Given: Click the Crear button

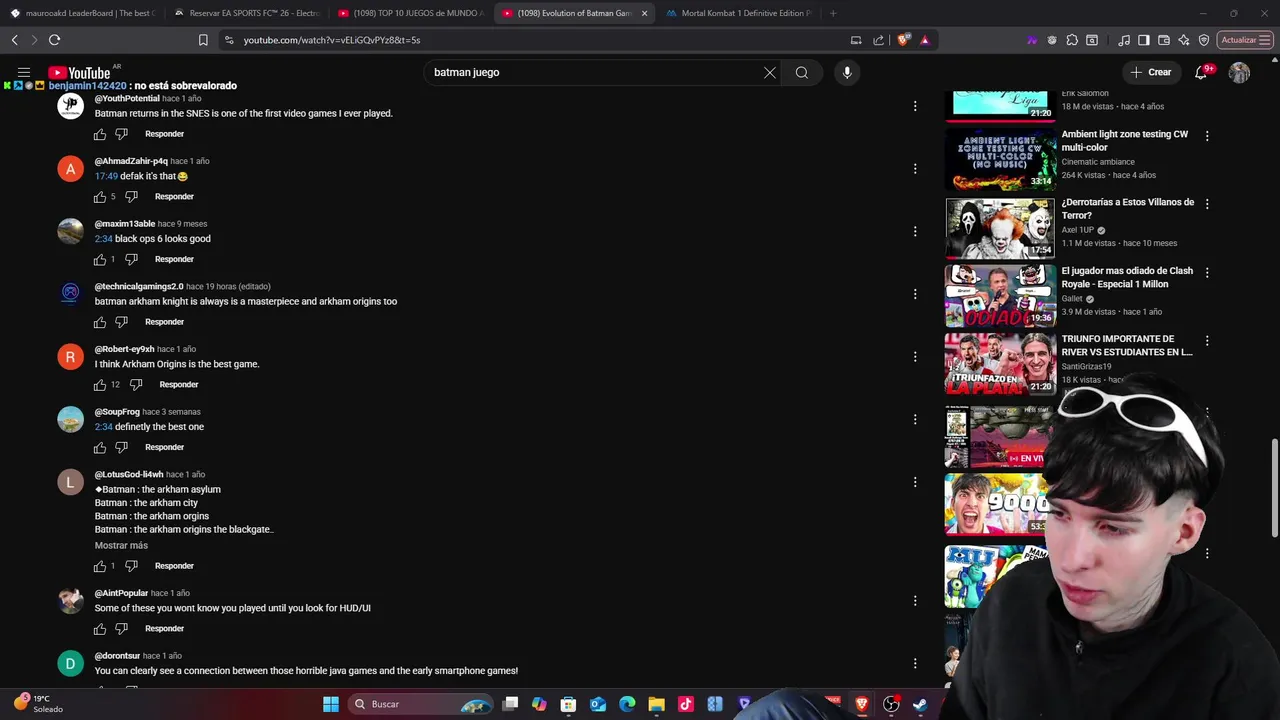Looking at the screenshot, I should (1150, 72).
